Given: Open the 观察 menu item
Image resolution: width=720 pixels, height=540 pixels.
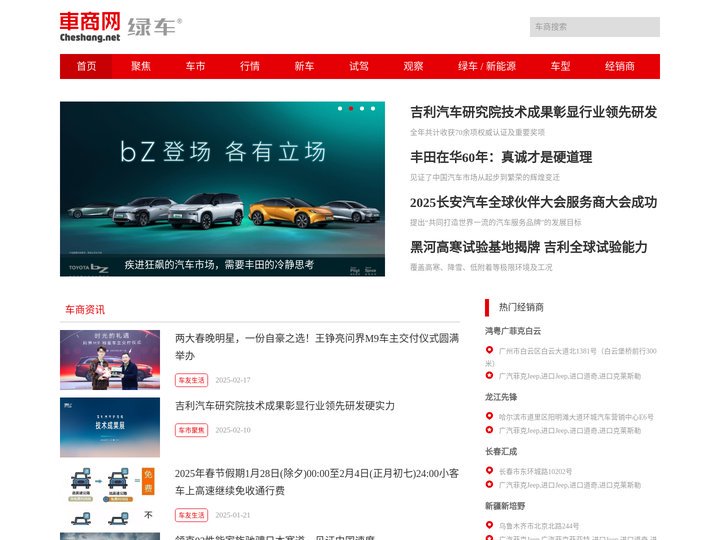Looking at the screenshot, I should [413, 66].
